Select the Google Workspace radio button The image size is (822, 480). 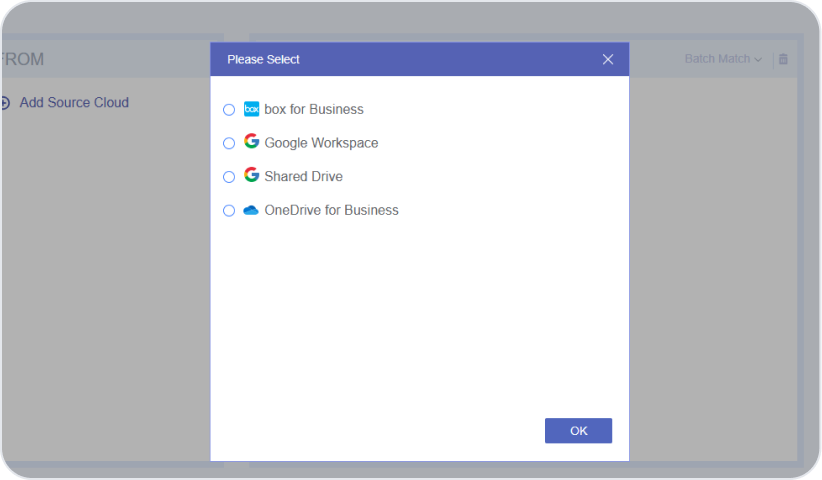click(x=229, y=143)
